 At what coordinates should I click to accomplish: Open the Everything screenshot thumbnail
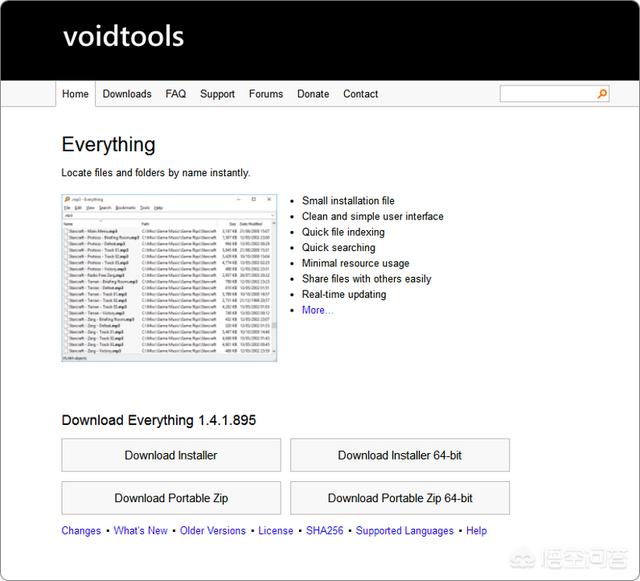tap(169, 277)
